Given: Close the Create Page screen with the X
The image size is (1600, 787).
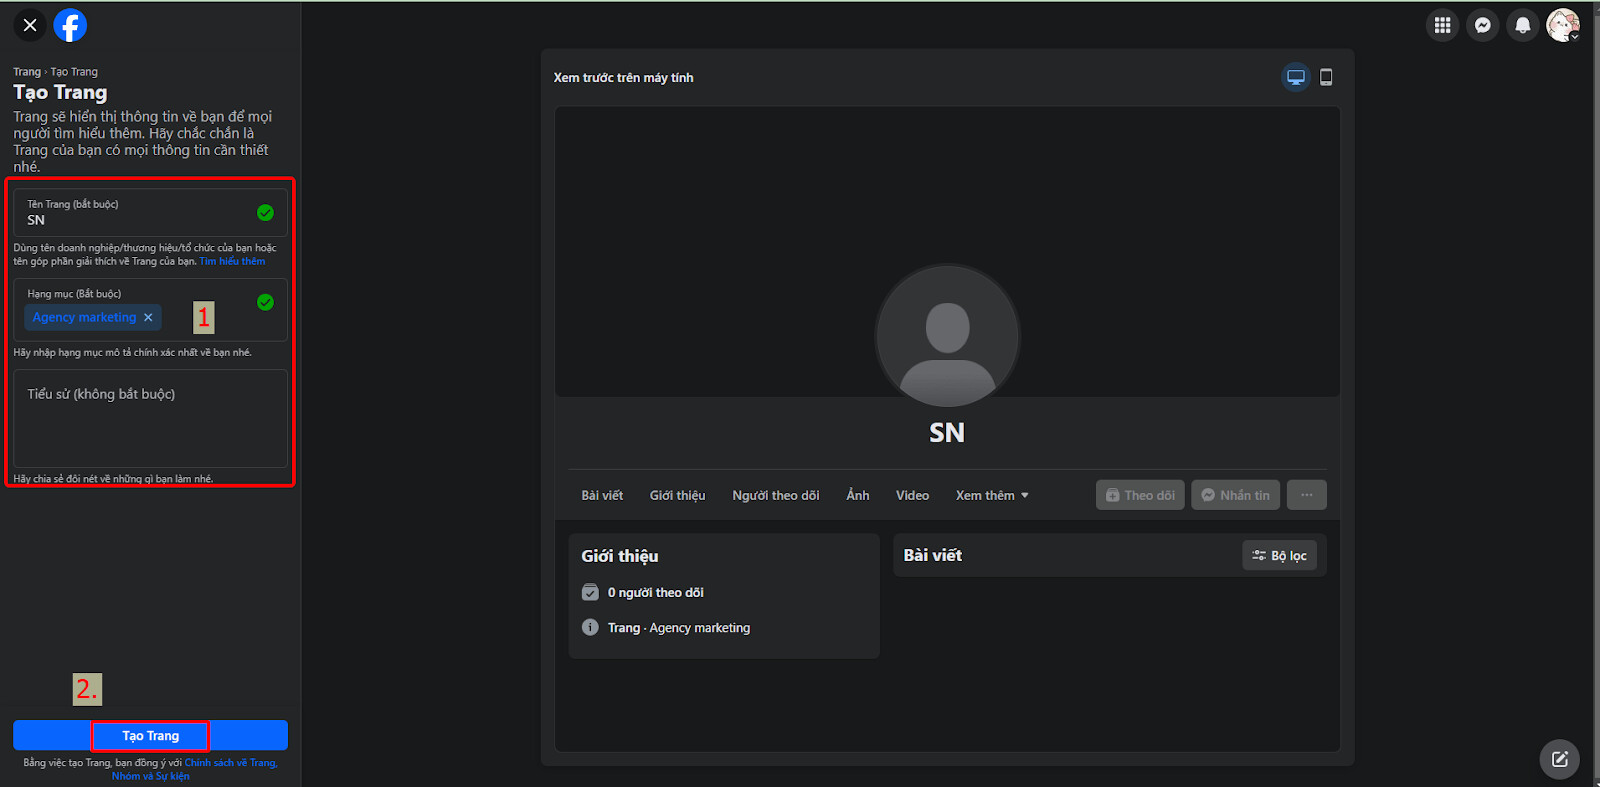Looking at the screenshot, I should [x=30, y=25].
